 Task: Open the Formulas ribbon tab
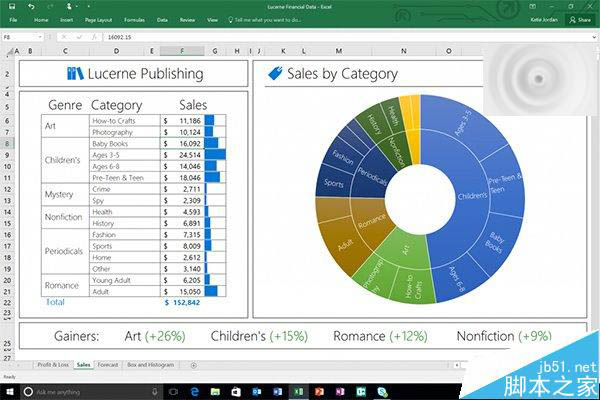[134, 19]
